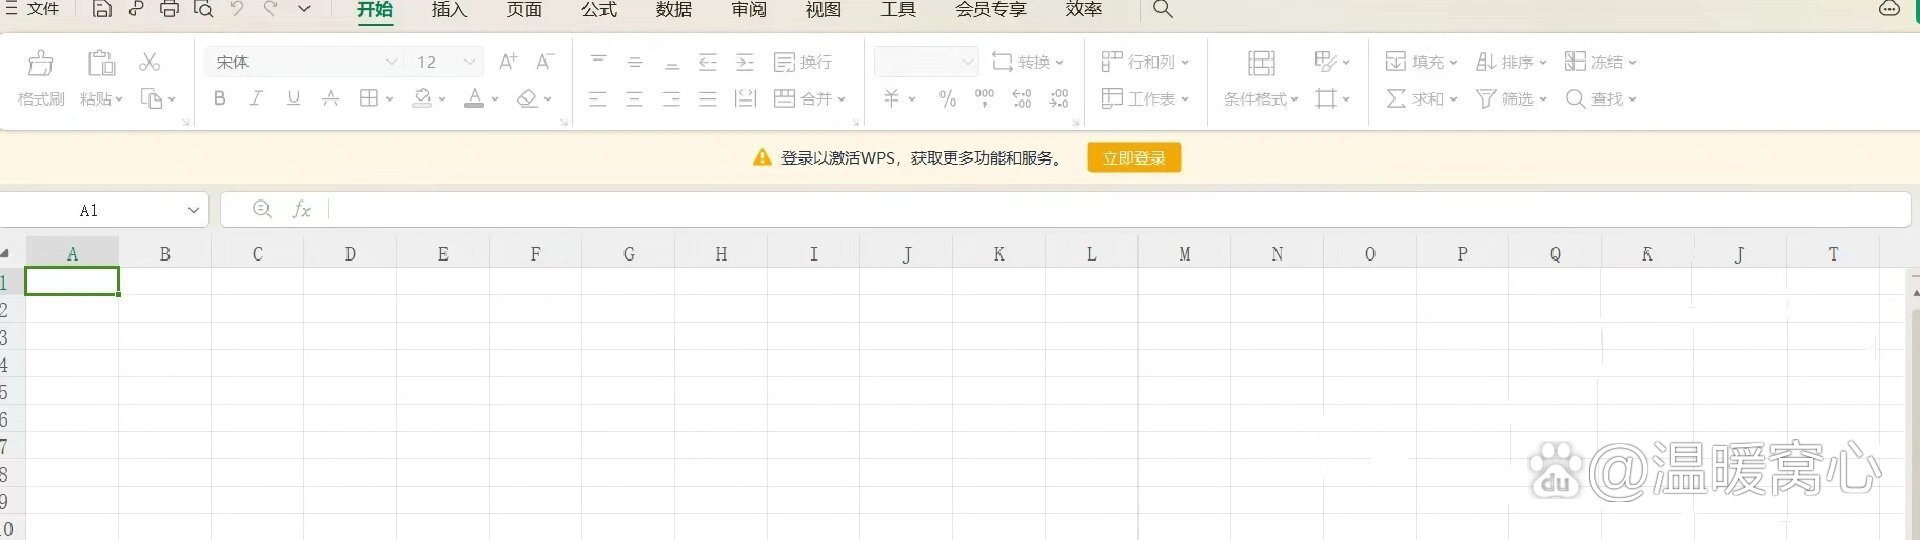This screenshot has width=1920, height=540.
Task: Click the Fill (填充) button
Action: (1421, 62)
